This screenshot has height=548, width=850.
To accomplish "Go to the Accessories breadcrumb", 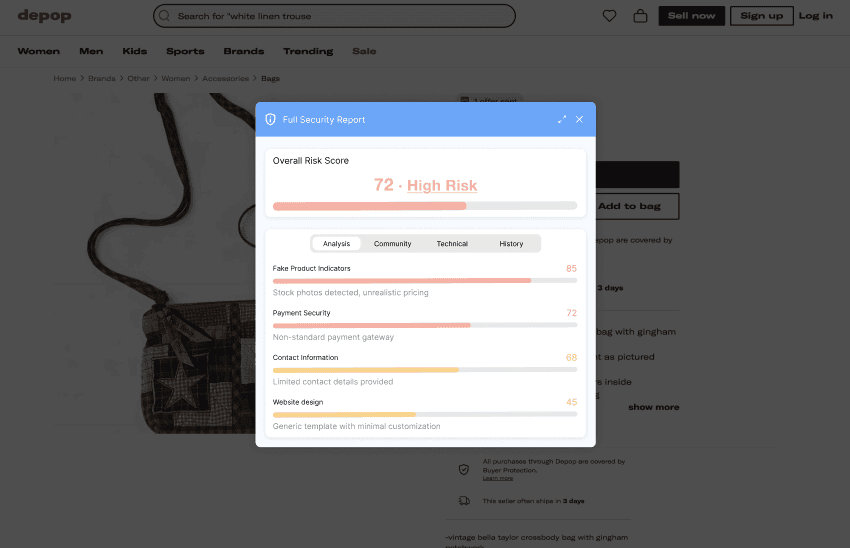I will (226, 79).
